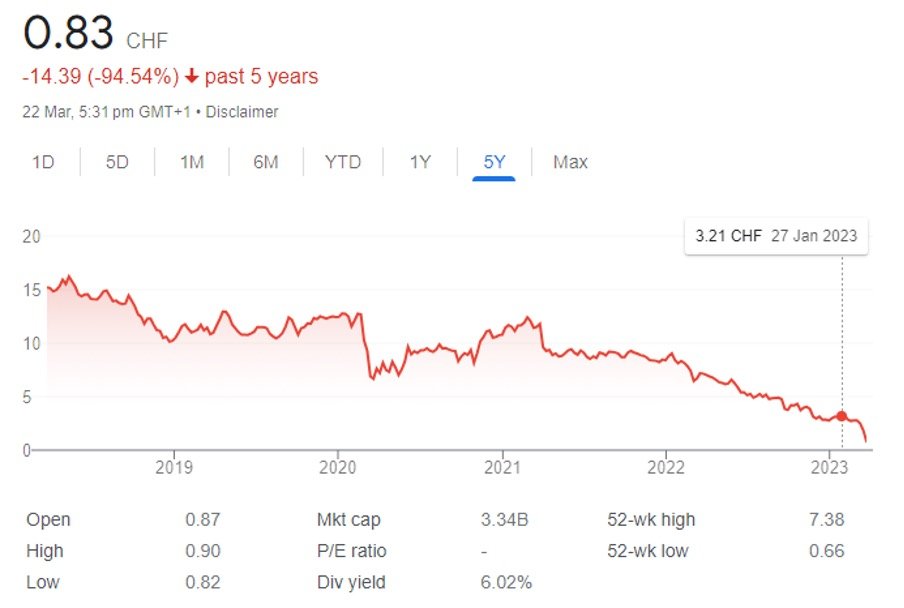Screen dimensions: 904x608
Task: Open the 1M chart range
Action: click(x=192, y=161)
